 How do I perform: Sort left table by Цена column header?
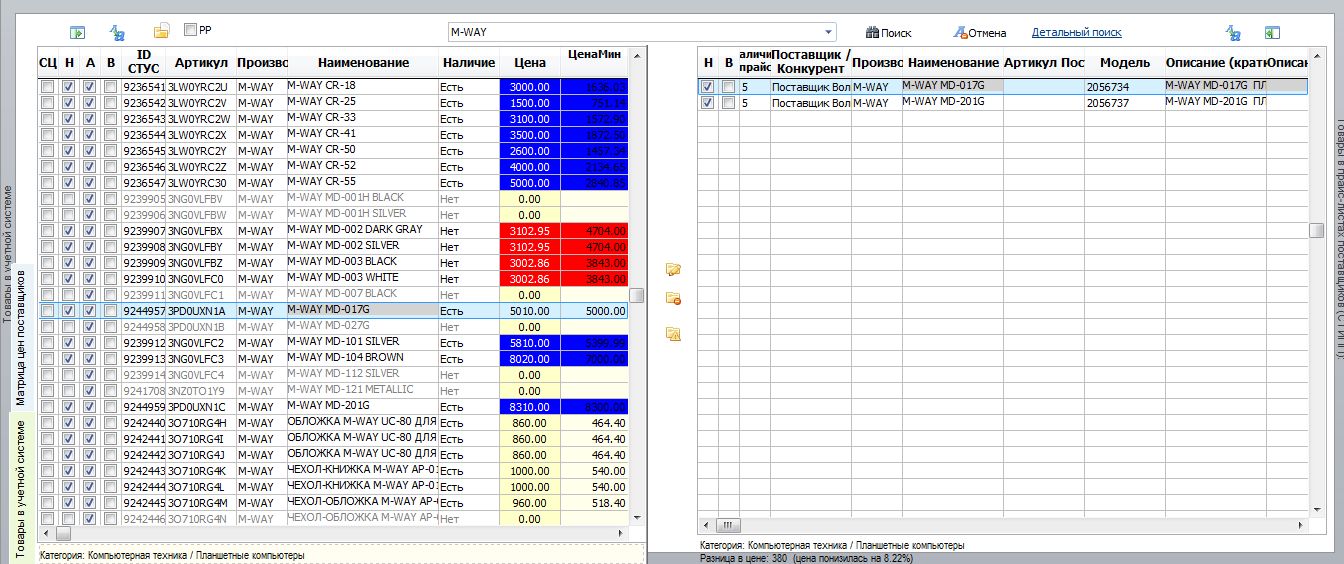coord(529,62)
